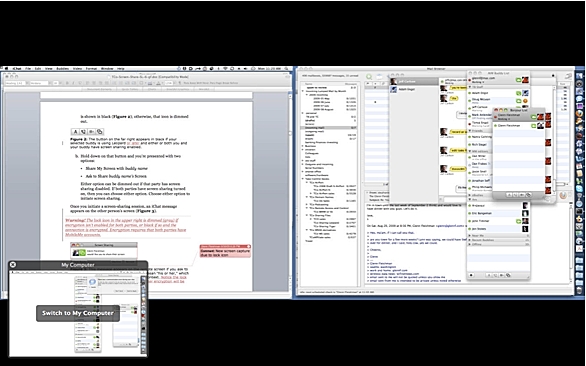Select highlighted incoming mail mailbox in Mail sidebar

329,128
